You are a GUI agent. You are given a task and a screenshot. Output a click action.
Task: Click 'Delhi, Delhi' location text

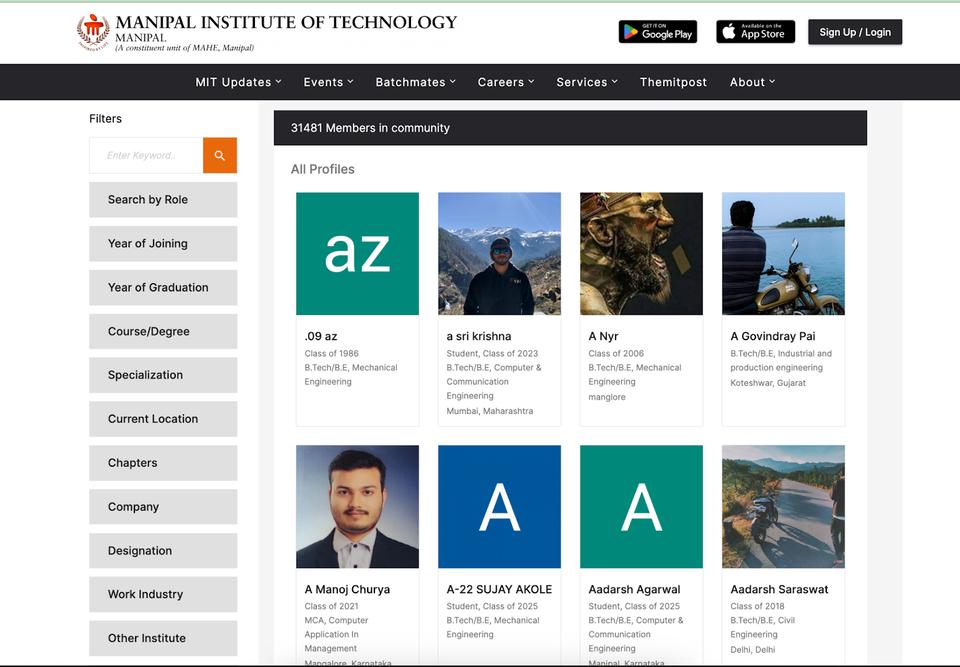(752, 649)
